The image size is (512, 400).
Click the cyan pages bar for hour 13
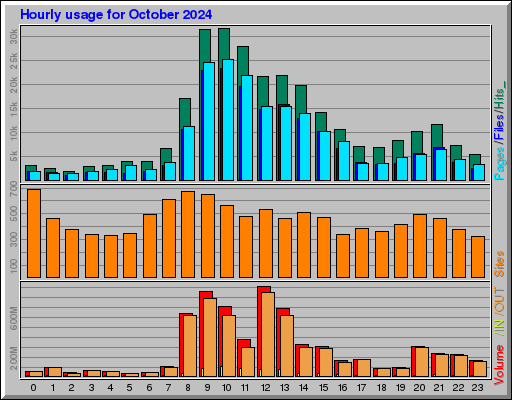286,143
